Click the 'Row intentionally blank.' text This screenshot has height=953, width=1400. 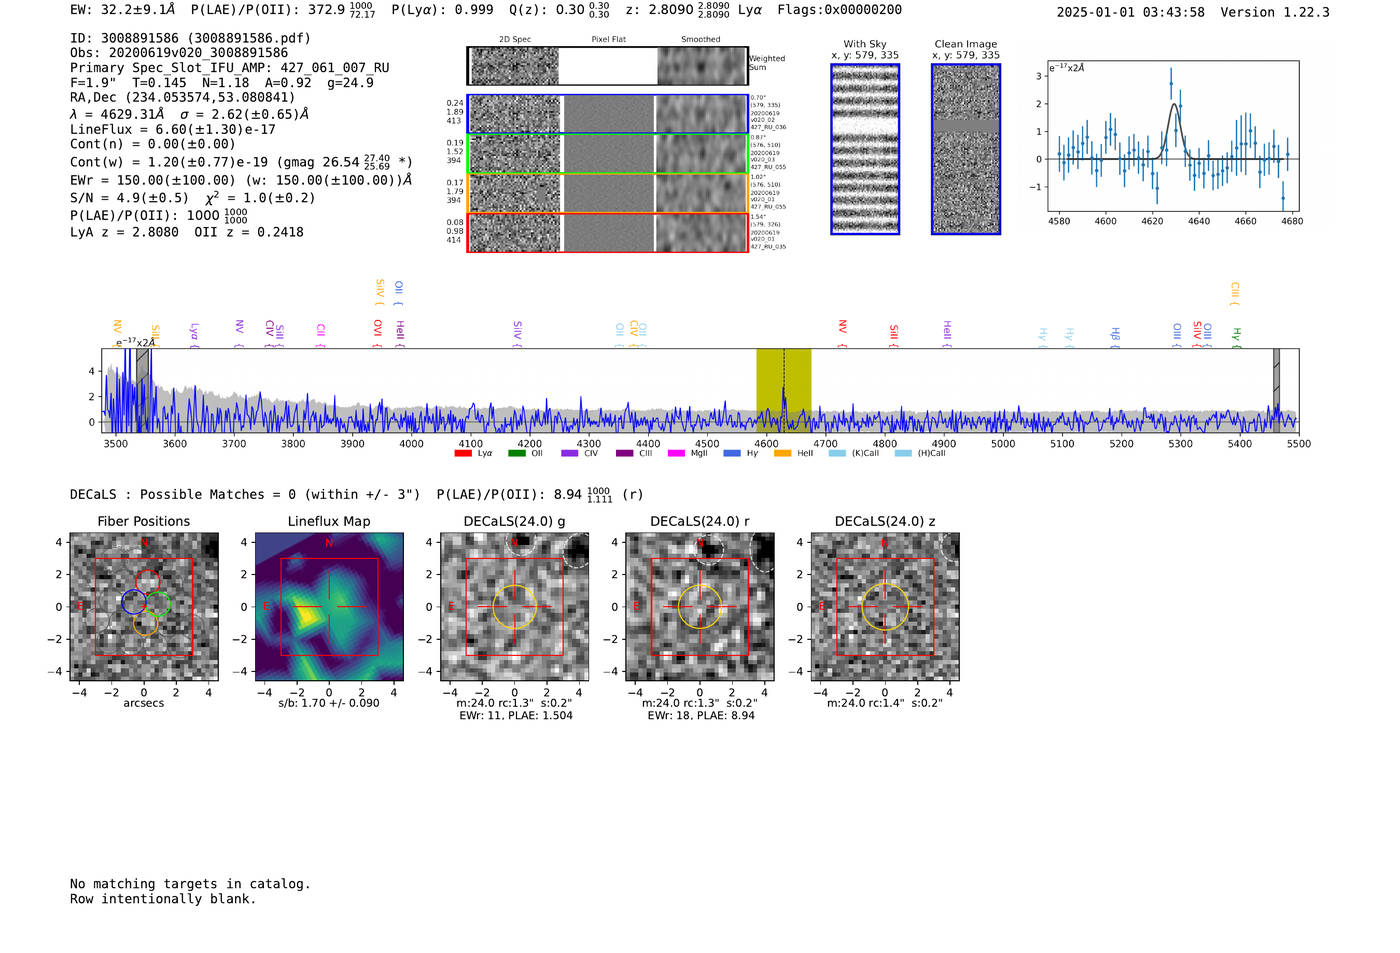(x=163, y=899)
